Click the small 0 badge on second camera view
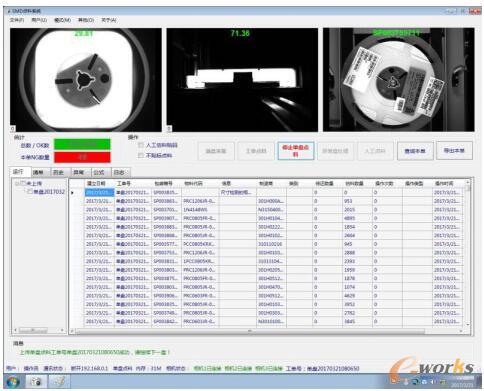Image resolution: width=484 pixels, height=391 pixels. (x=169, y=128)
